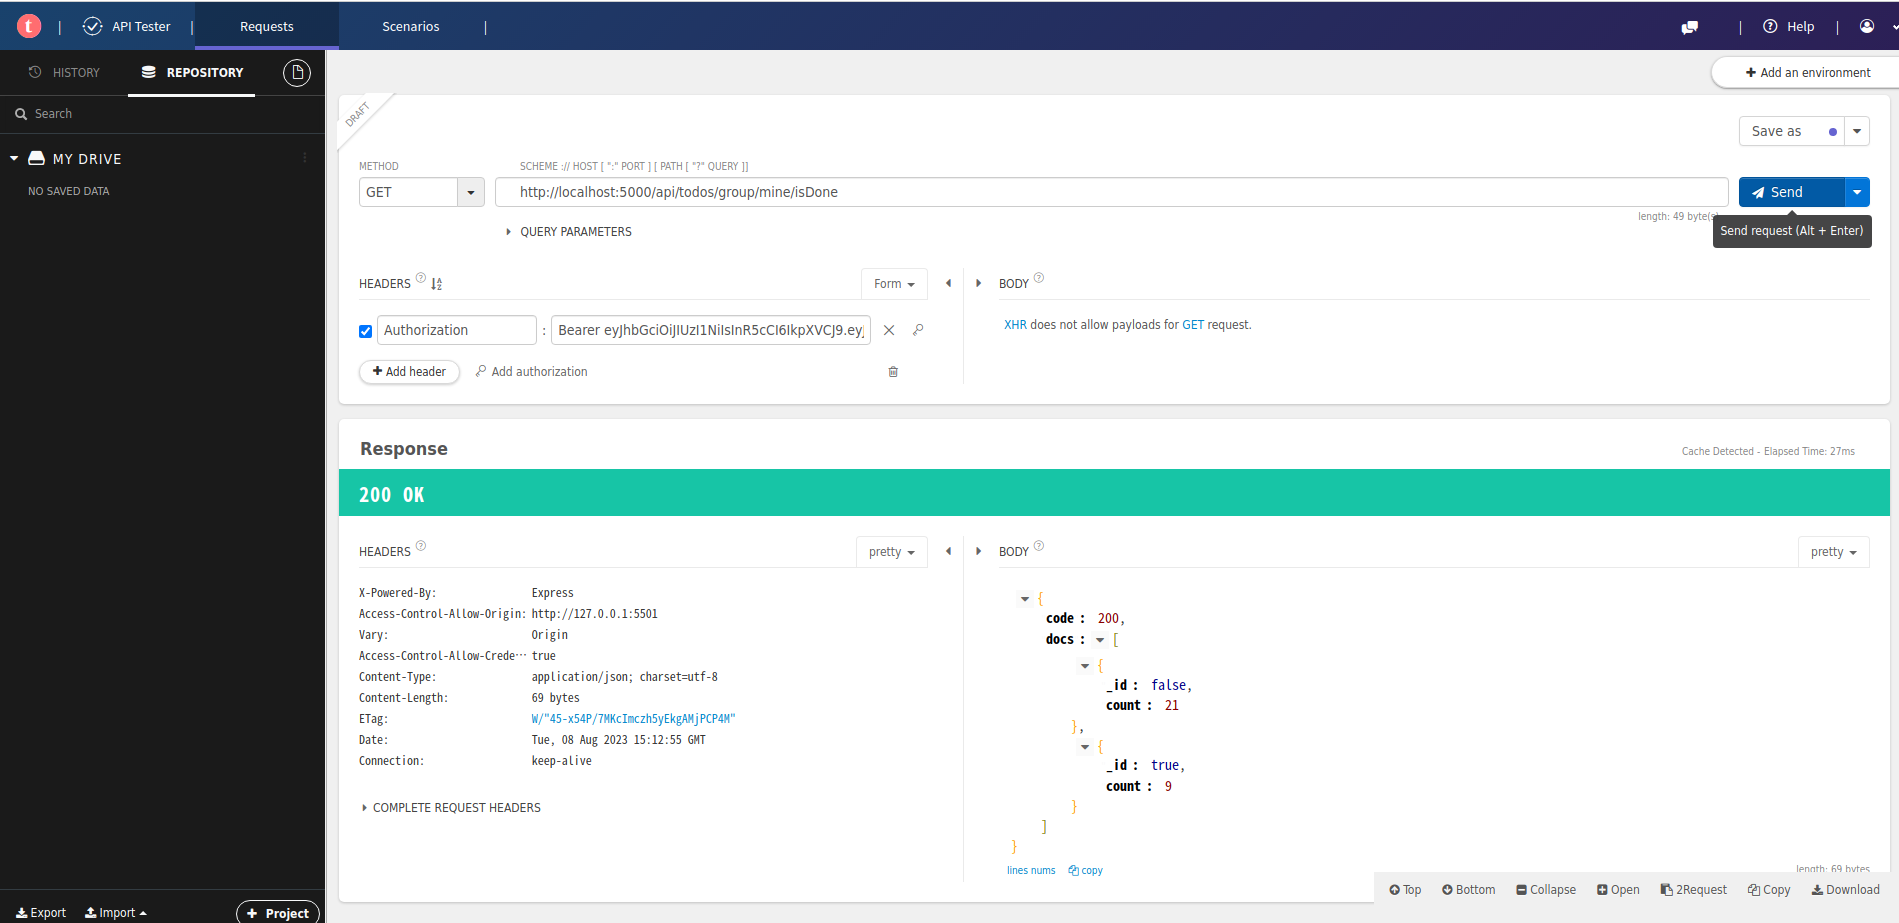The image size is (1899, 923).
Task: Focus the repository Search field
Action: pyautogui.click(x=162, y=114)
